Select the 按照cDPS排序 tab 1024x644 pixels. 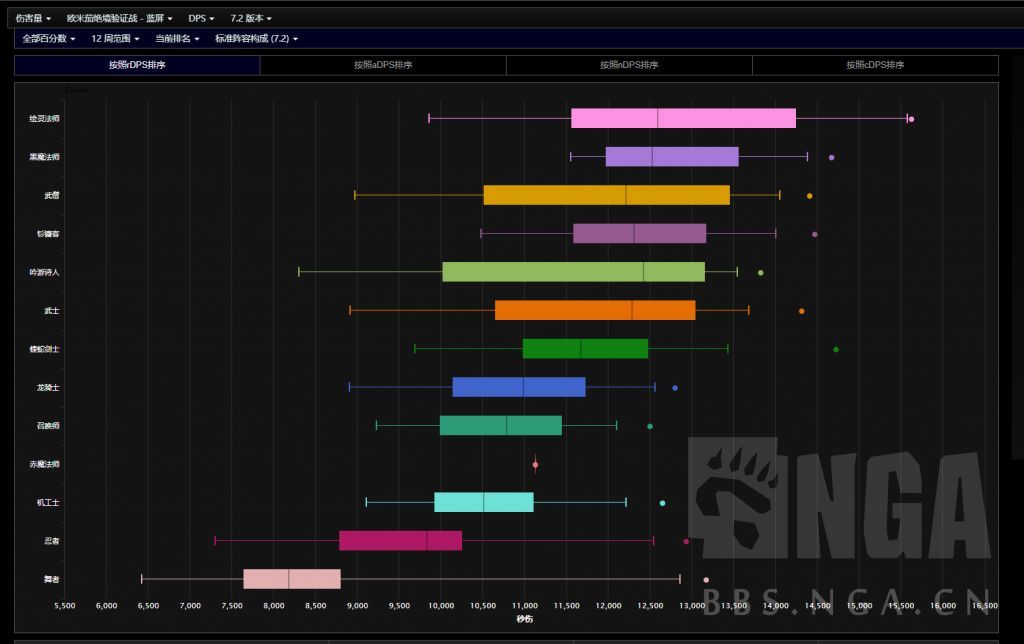pyautogui.click(x=875, y=65)
